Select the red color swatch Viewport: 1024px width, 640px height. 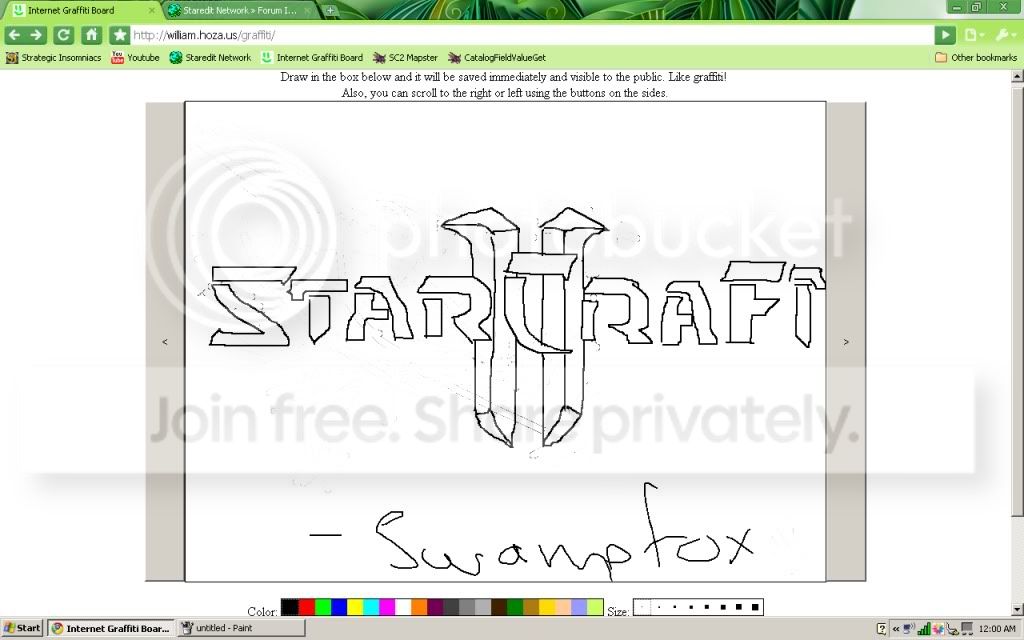click(307, 607)
